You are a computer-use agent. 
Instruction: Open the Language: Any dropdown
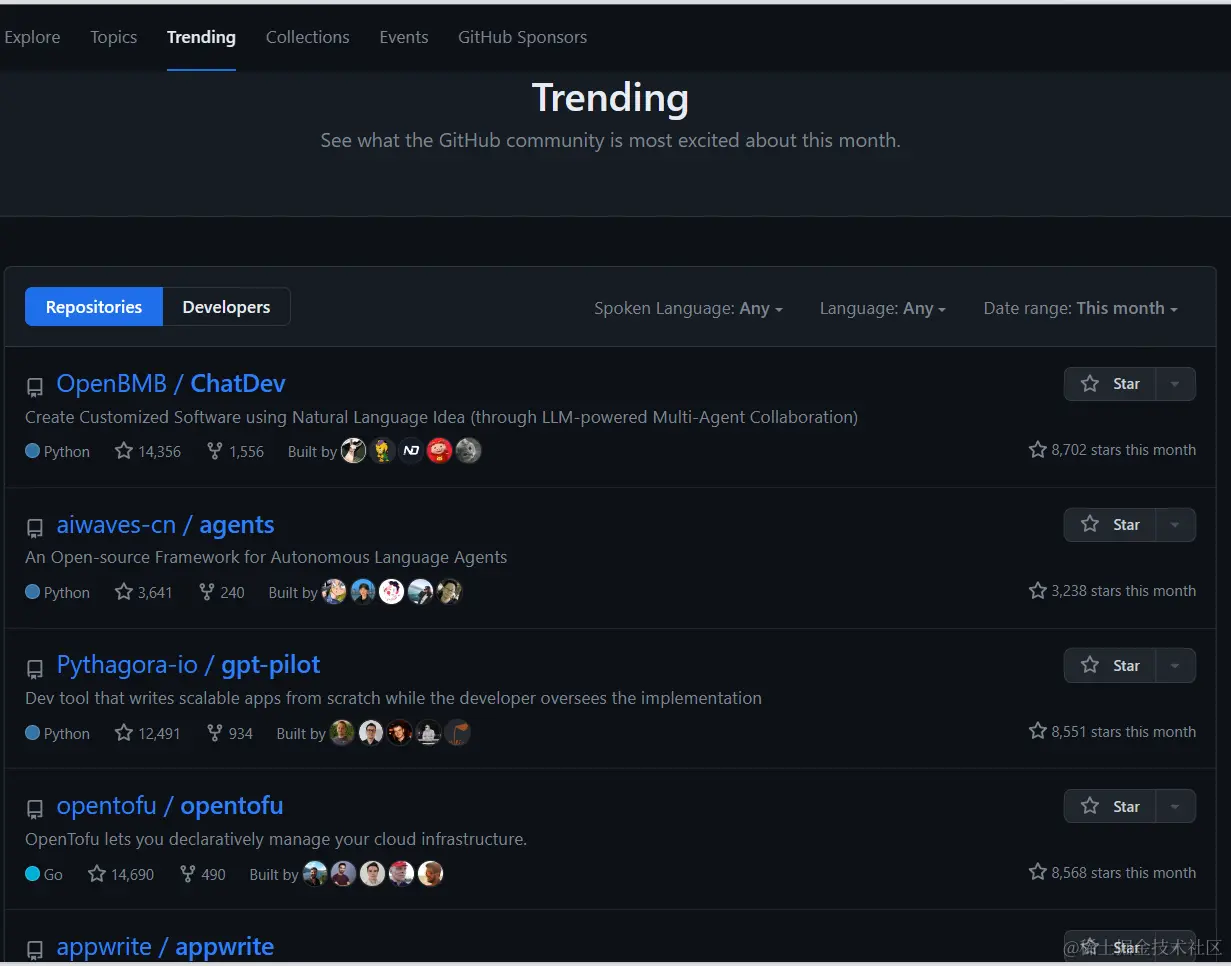[x=882, y=308]
